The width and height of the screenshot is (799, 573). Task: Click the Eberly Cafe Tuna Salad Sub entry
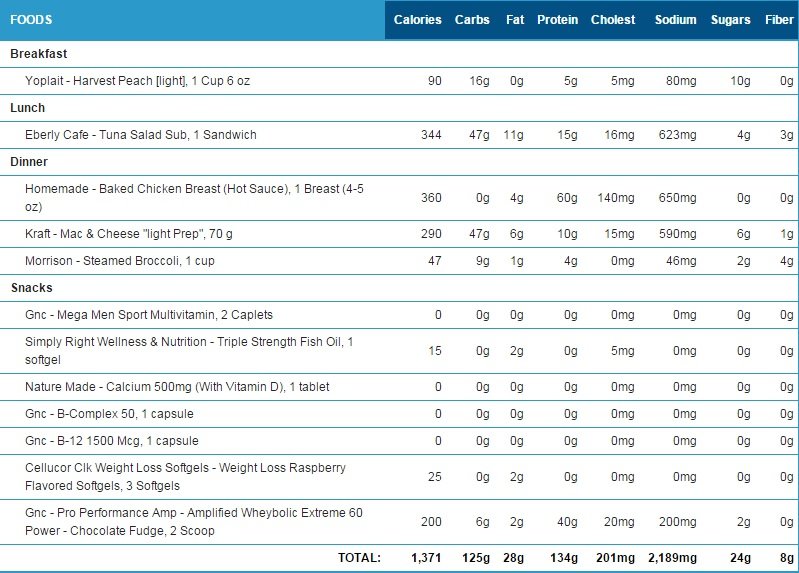click(141, 135)
